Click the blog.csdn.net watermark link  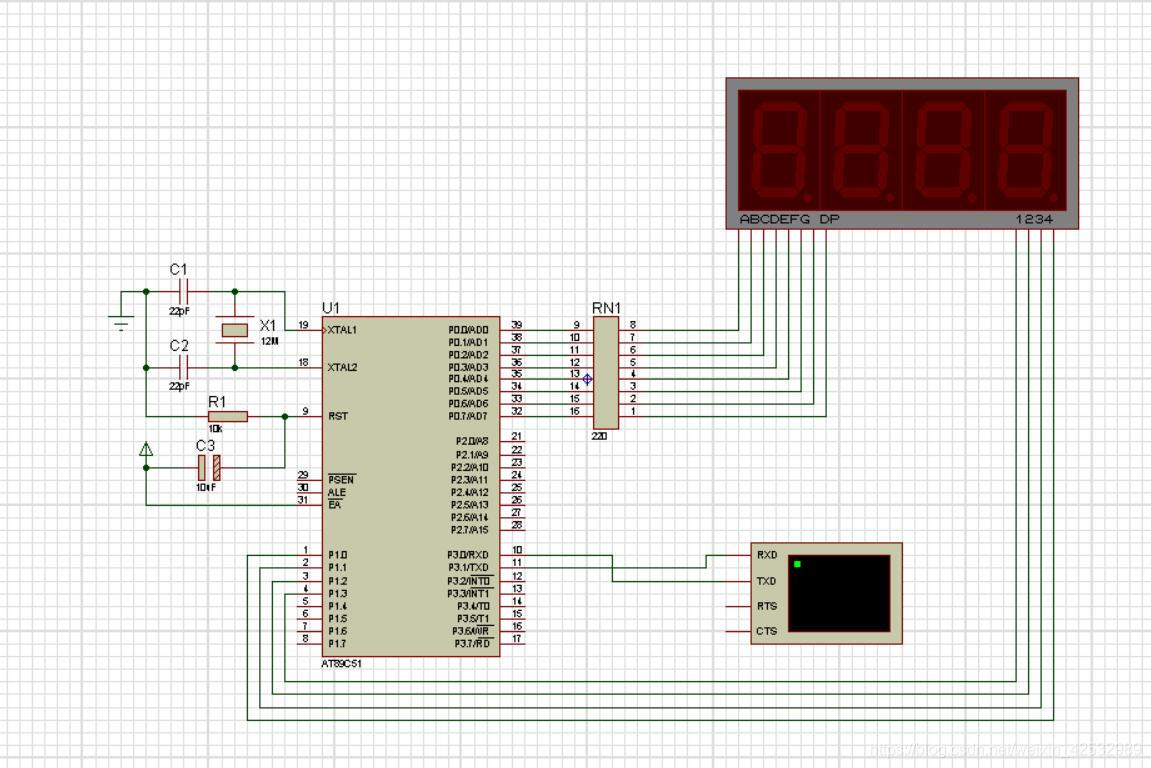point(1005,748)
